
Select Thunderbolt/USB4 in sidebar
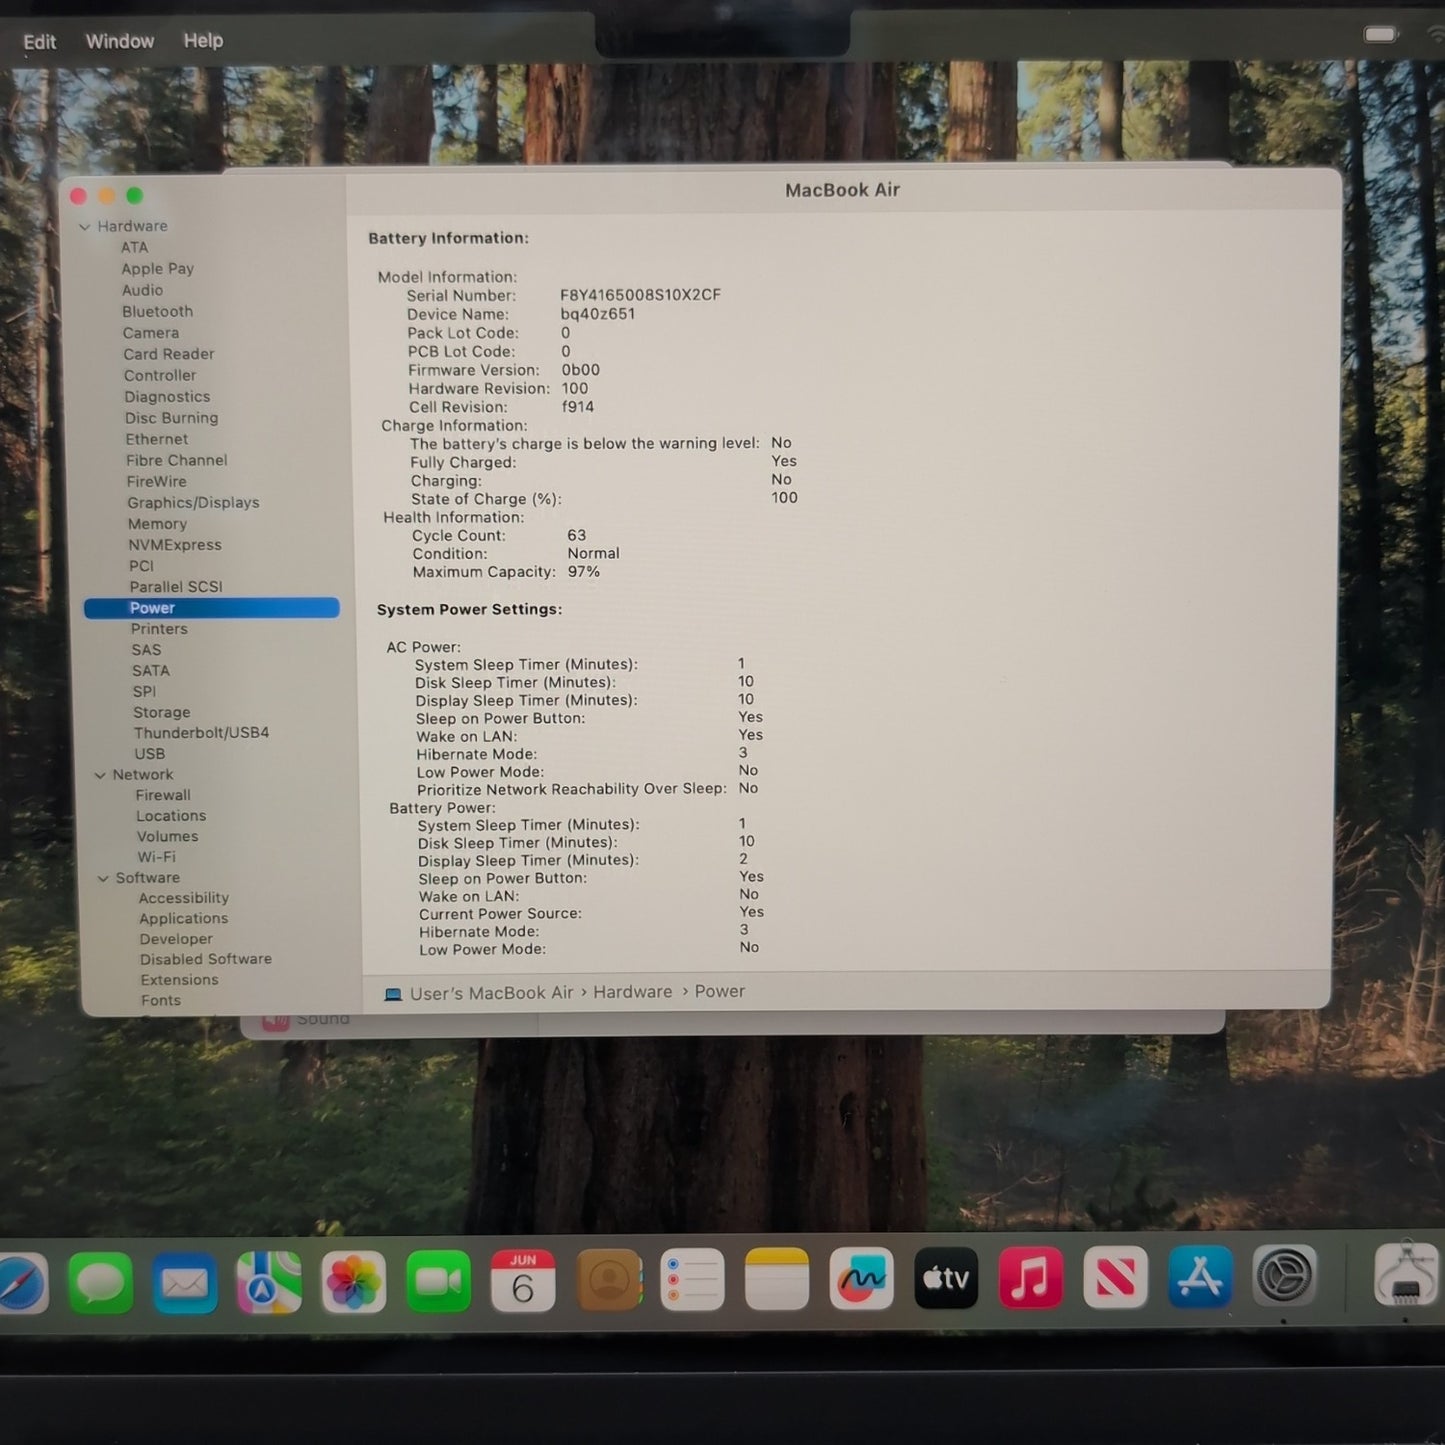pyautogui.click(x=201, y=733)
